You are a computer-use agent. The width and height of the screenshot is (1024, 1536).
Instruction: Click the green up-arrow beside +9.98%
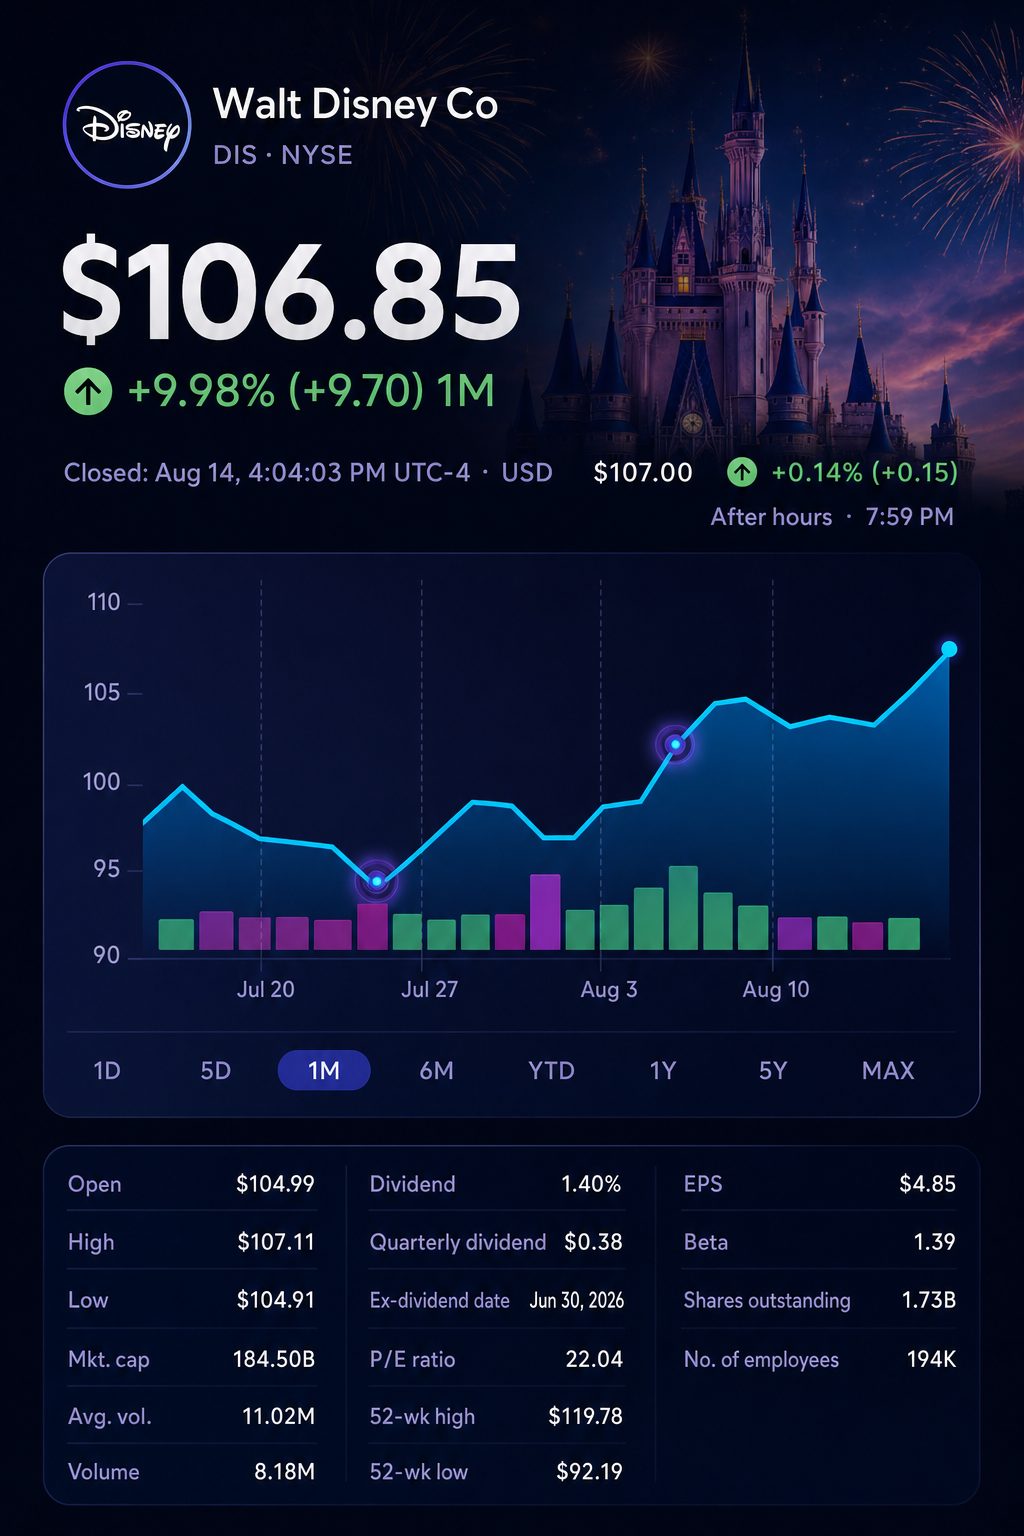coord(88,391)
